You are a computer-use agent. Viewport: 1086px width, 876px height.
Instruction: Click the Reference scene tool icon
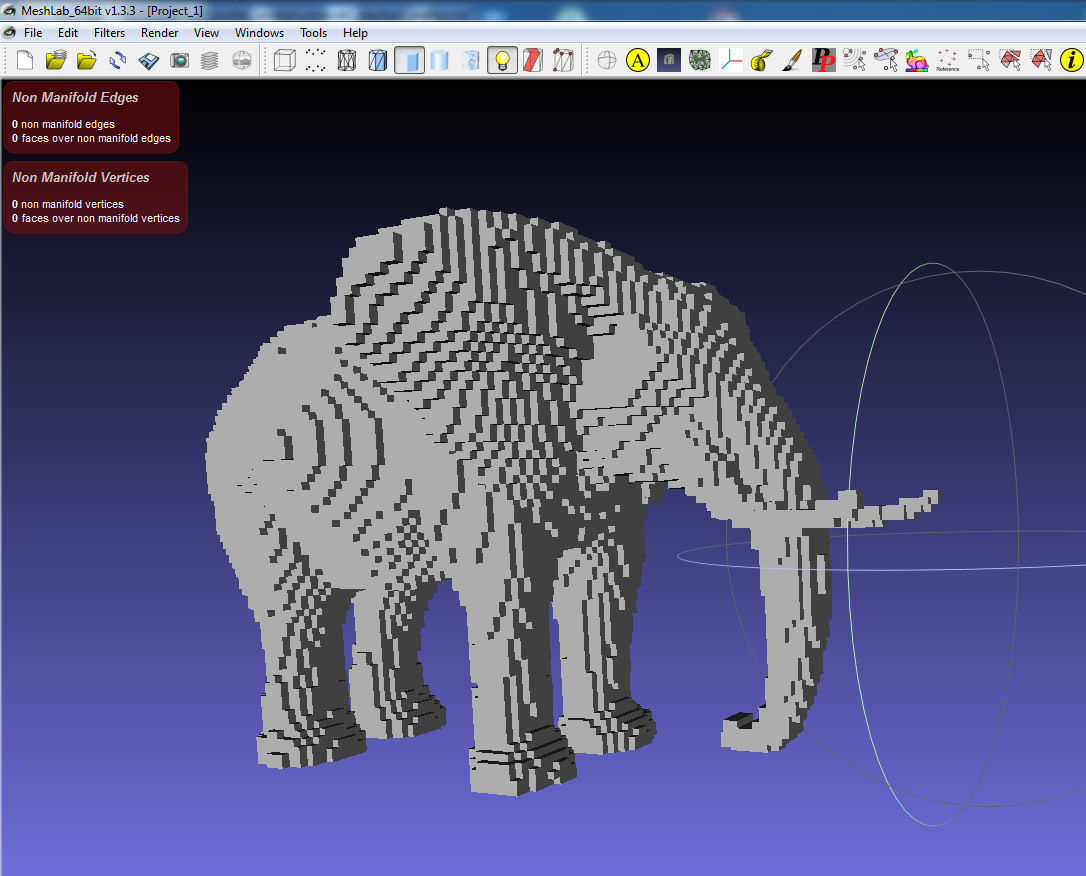947,60
